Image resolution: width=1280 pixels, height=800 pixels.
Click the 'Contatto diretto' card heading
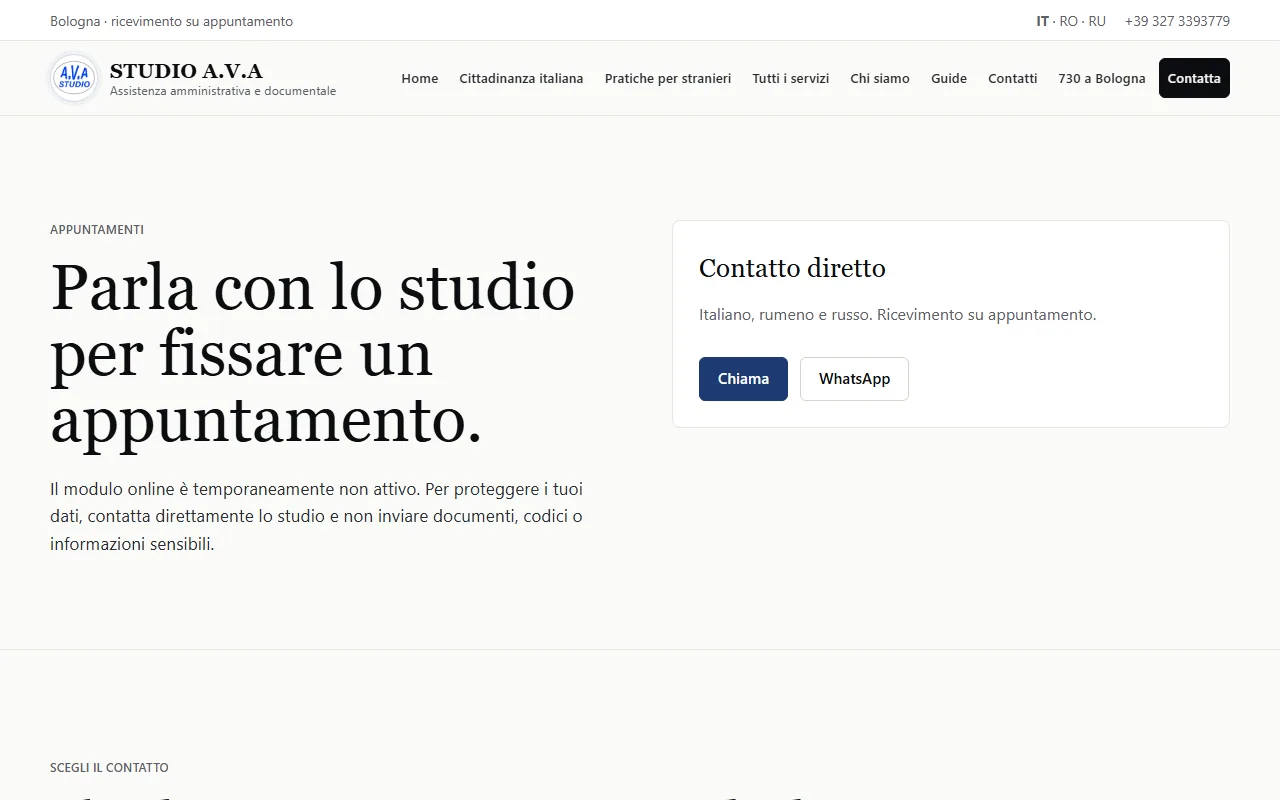[x=792, y=268]
